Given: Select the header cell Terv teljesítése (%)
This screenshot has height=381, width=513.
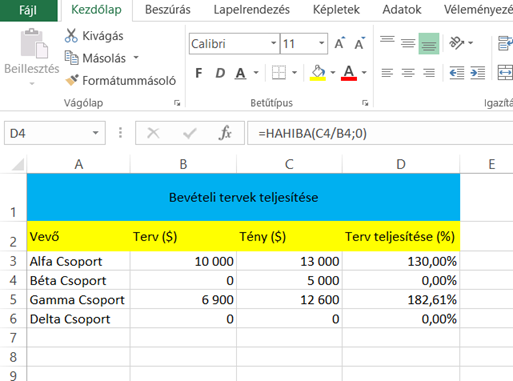Looking at the screenshot, I should (401, 236).
